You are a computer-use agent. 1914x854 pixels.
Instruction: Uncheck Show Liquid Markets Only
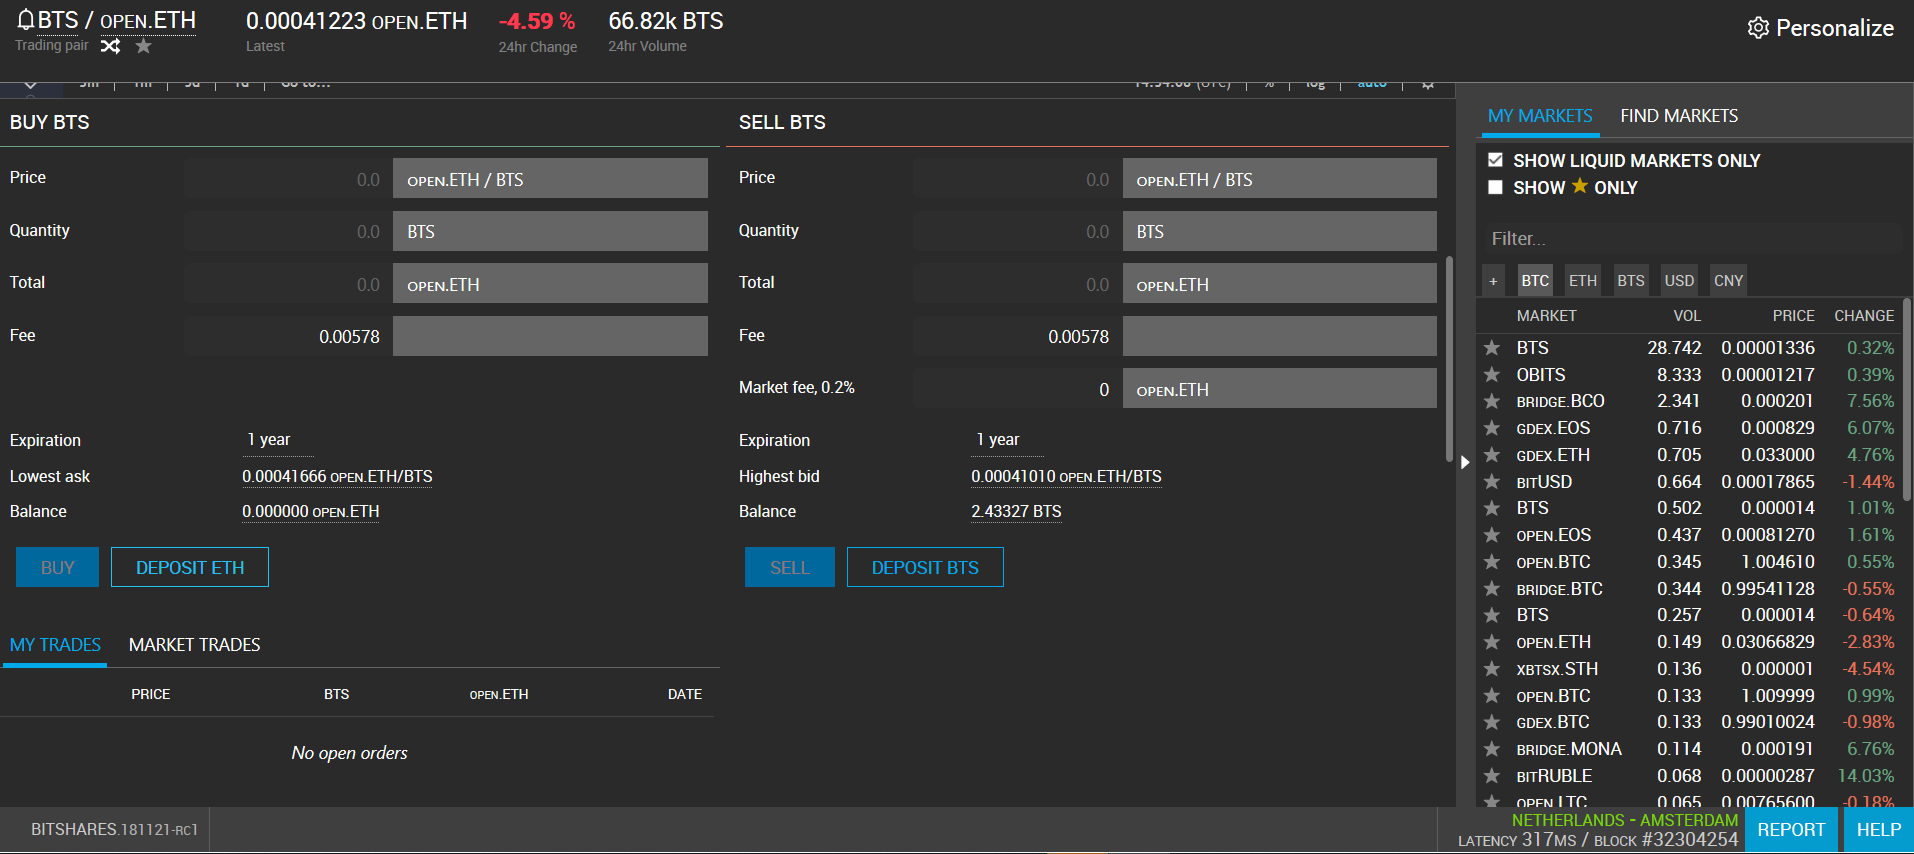(x=1495, y=160)
